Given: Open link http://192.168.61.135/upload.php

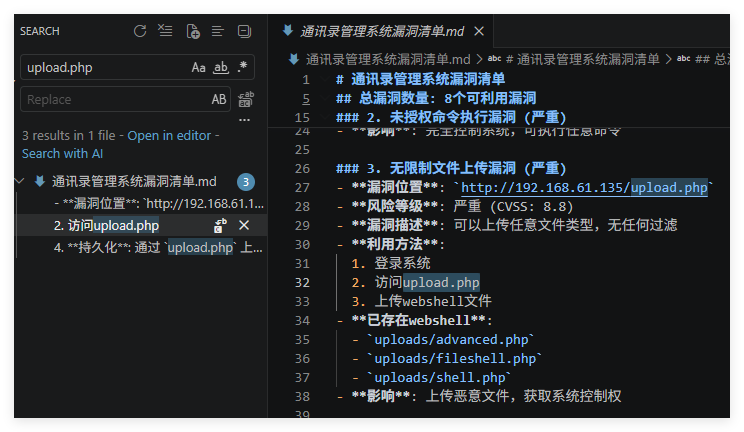Looking at the screenshot, I should [x=584, y=188].
